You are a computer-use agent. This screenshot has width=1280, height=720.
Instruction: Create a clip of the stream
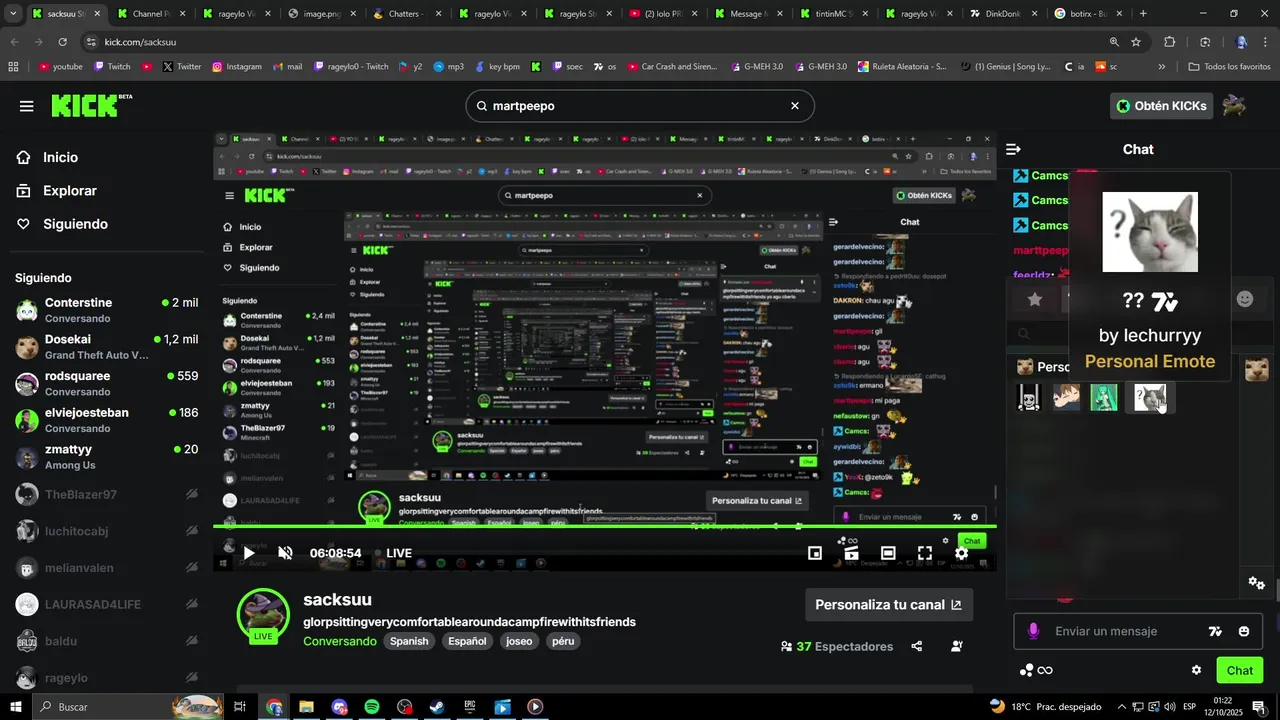[851, 553]
